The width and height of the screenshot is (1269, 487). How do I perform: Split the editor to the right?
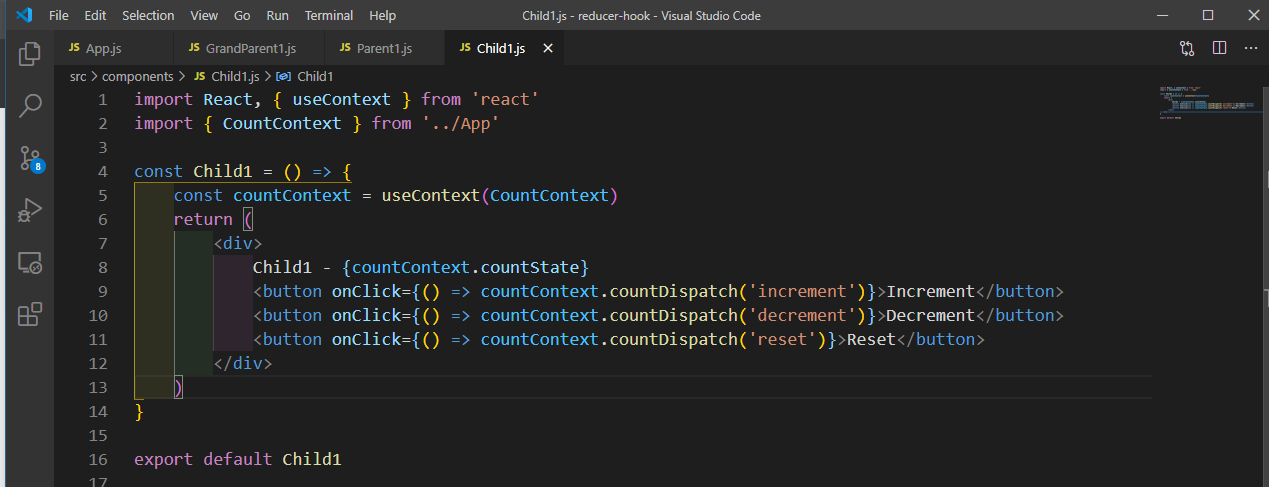point(1219,48)
